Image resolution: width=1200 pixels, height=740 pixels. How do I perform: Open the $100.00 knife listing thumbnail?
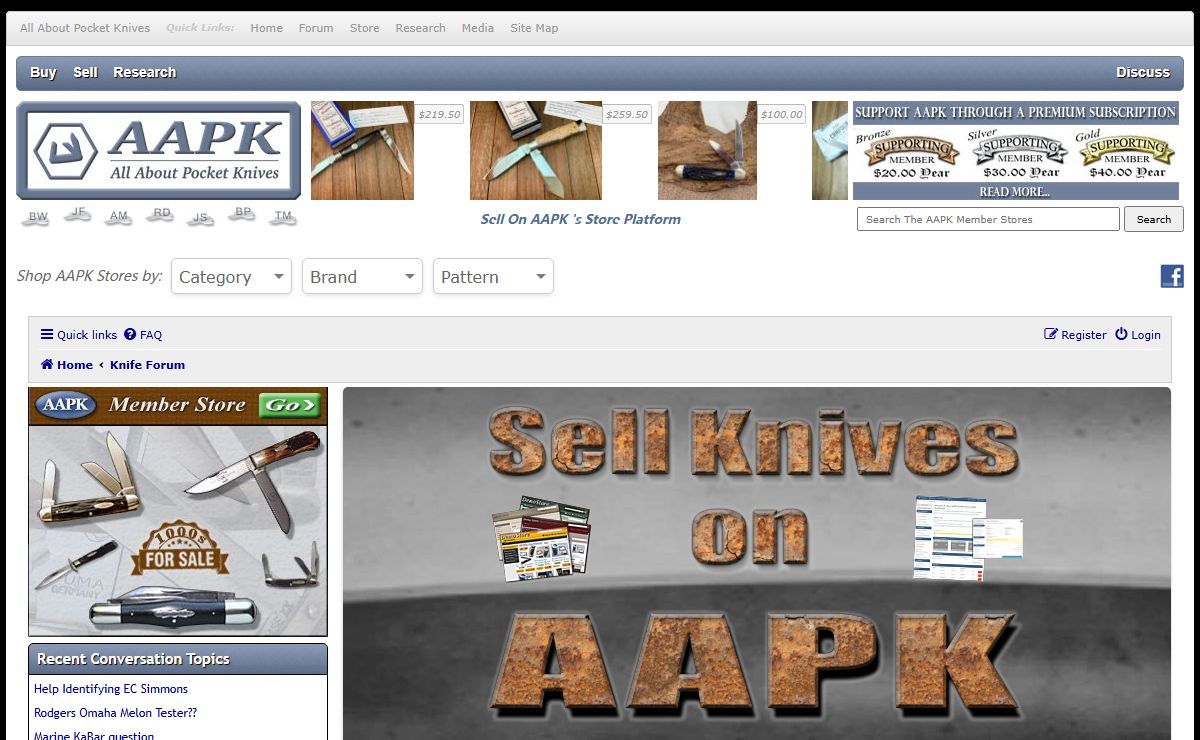(x=707, y=150)
